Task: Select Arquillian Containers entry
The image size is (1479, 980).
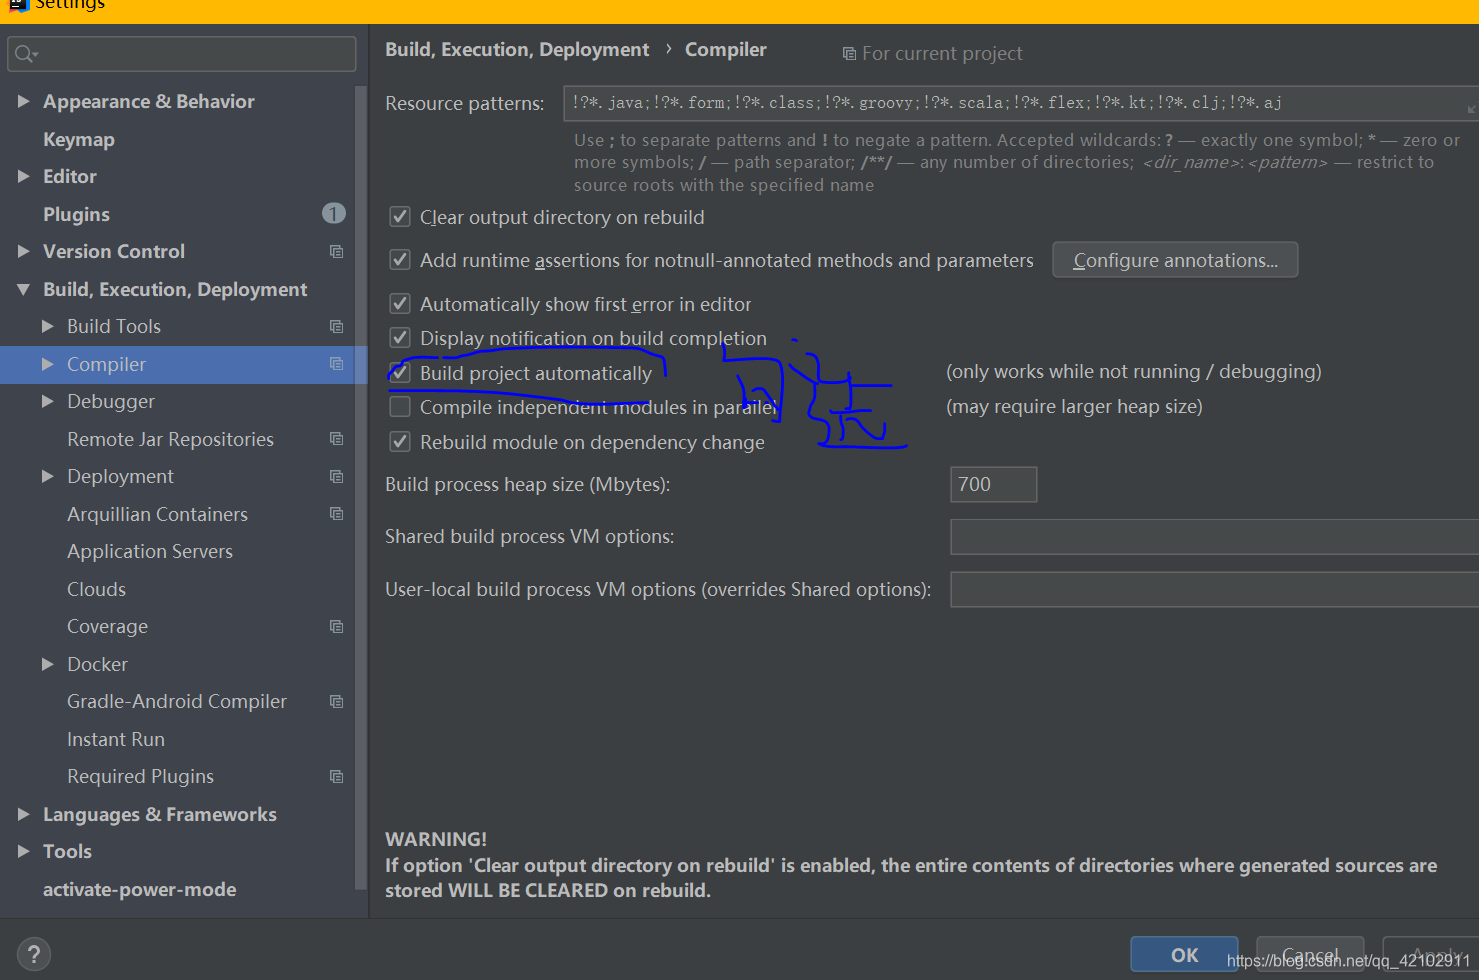Action: 157,514
